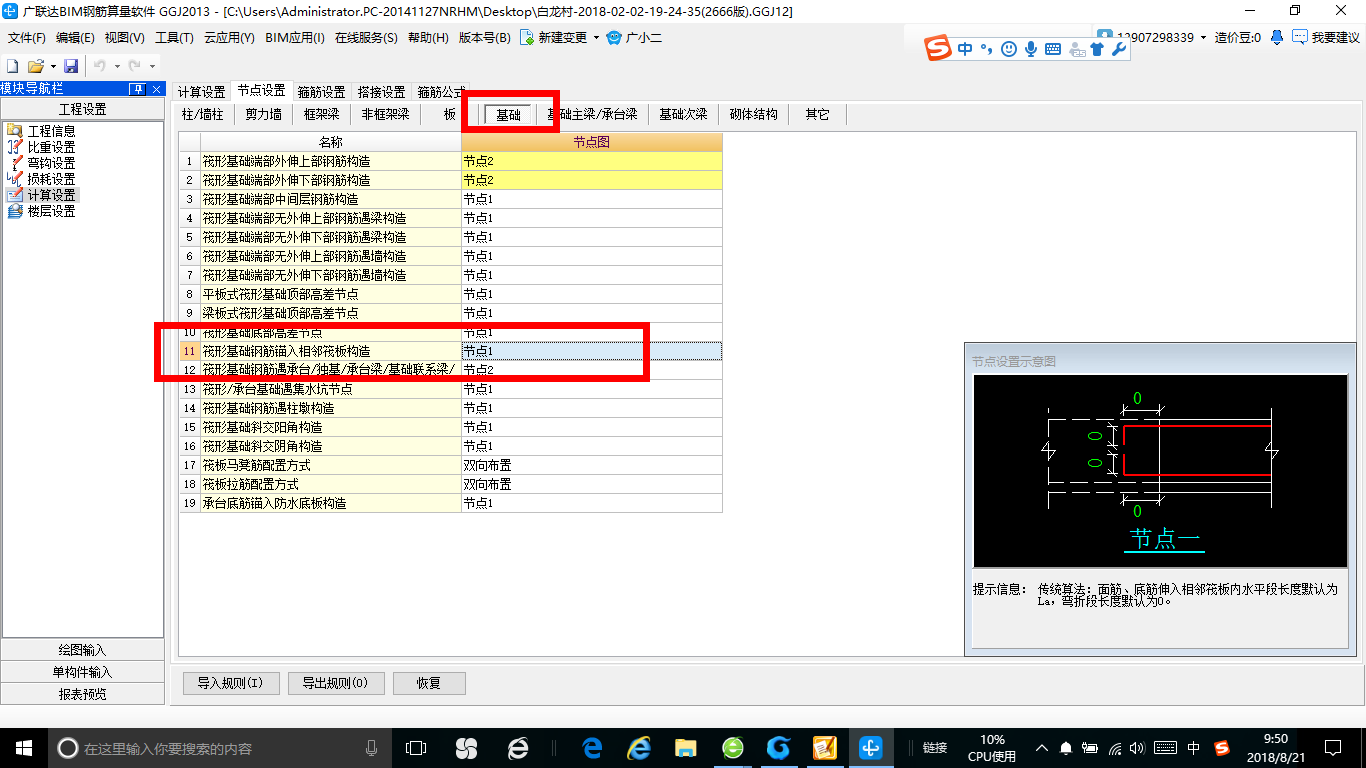Click the Windows Start button
Screen dimensions: 1366x768
23,747
